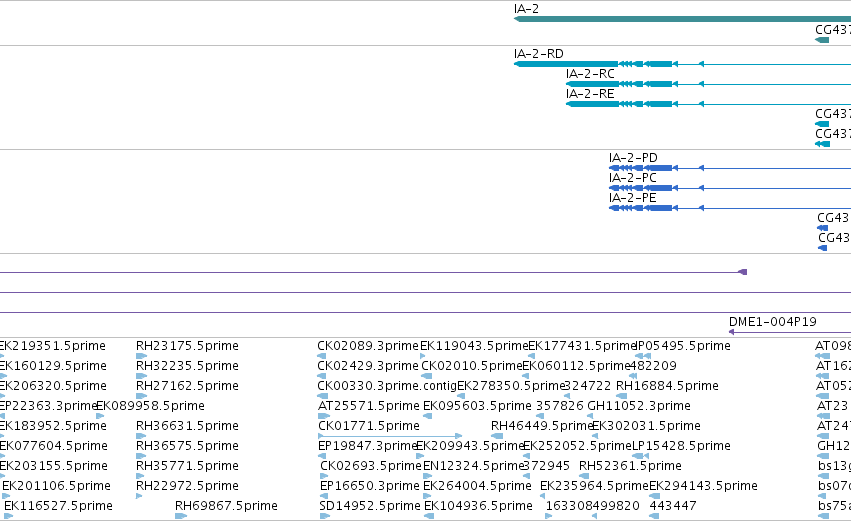Image resolution: width=851 pixels, height=521 pixels.
Task: Open EST IP05495.5prime
Action: coord(683,346)
